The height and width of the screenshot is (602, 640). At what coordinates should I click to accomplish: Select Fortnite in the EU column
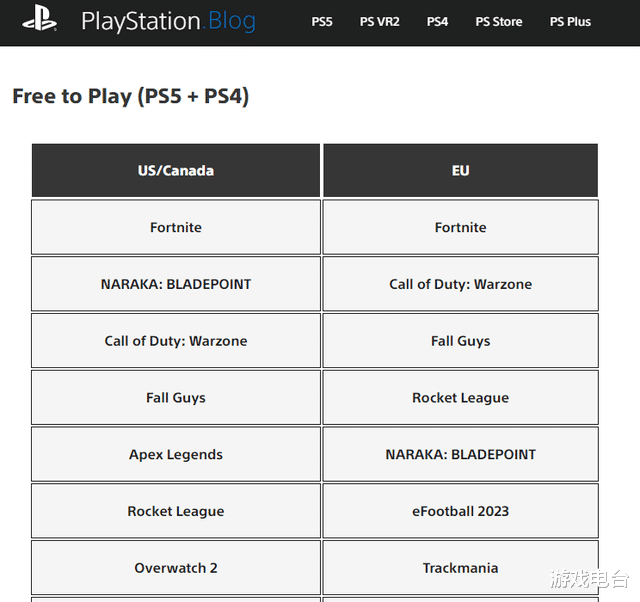point(460,227)
